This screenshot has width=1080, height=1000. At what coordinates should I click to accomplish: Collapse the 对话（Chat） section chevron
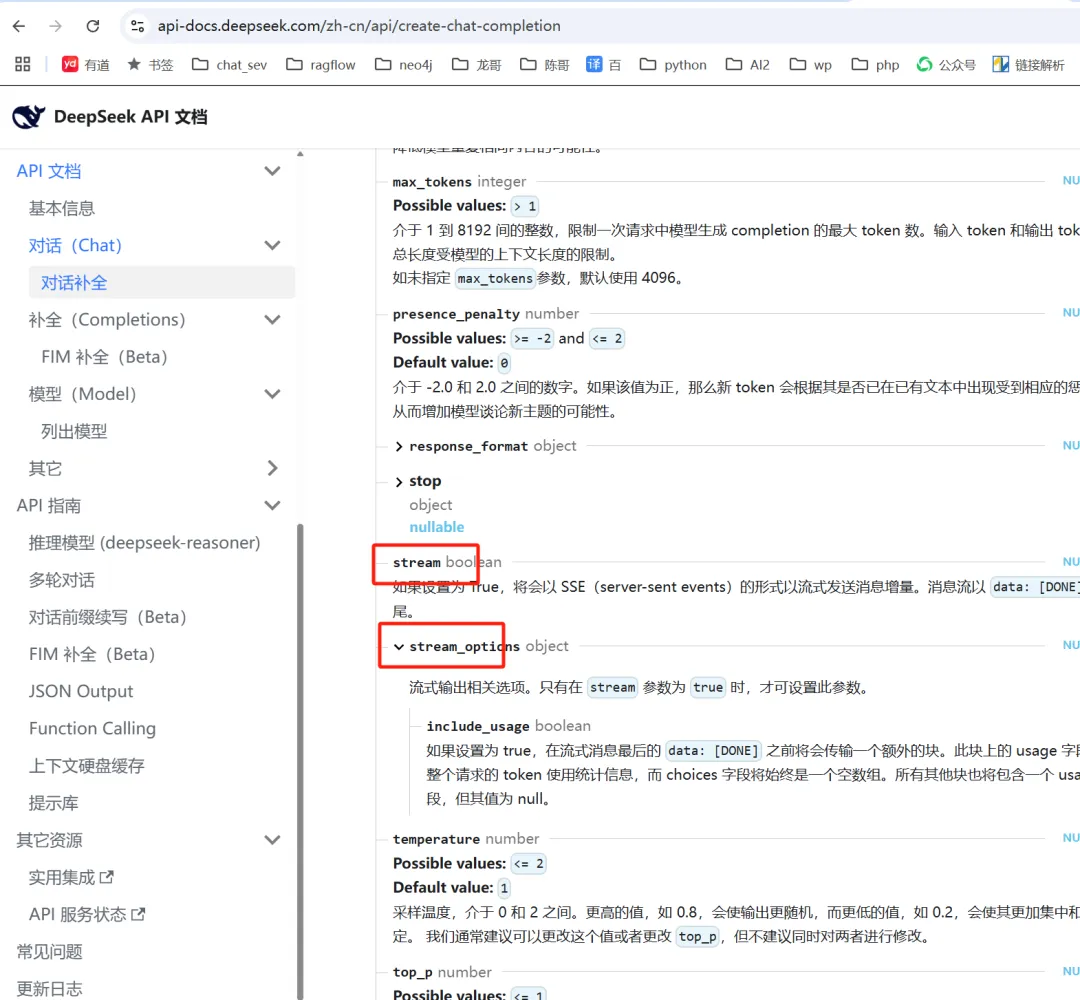point(273,245)
